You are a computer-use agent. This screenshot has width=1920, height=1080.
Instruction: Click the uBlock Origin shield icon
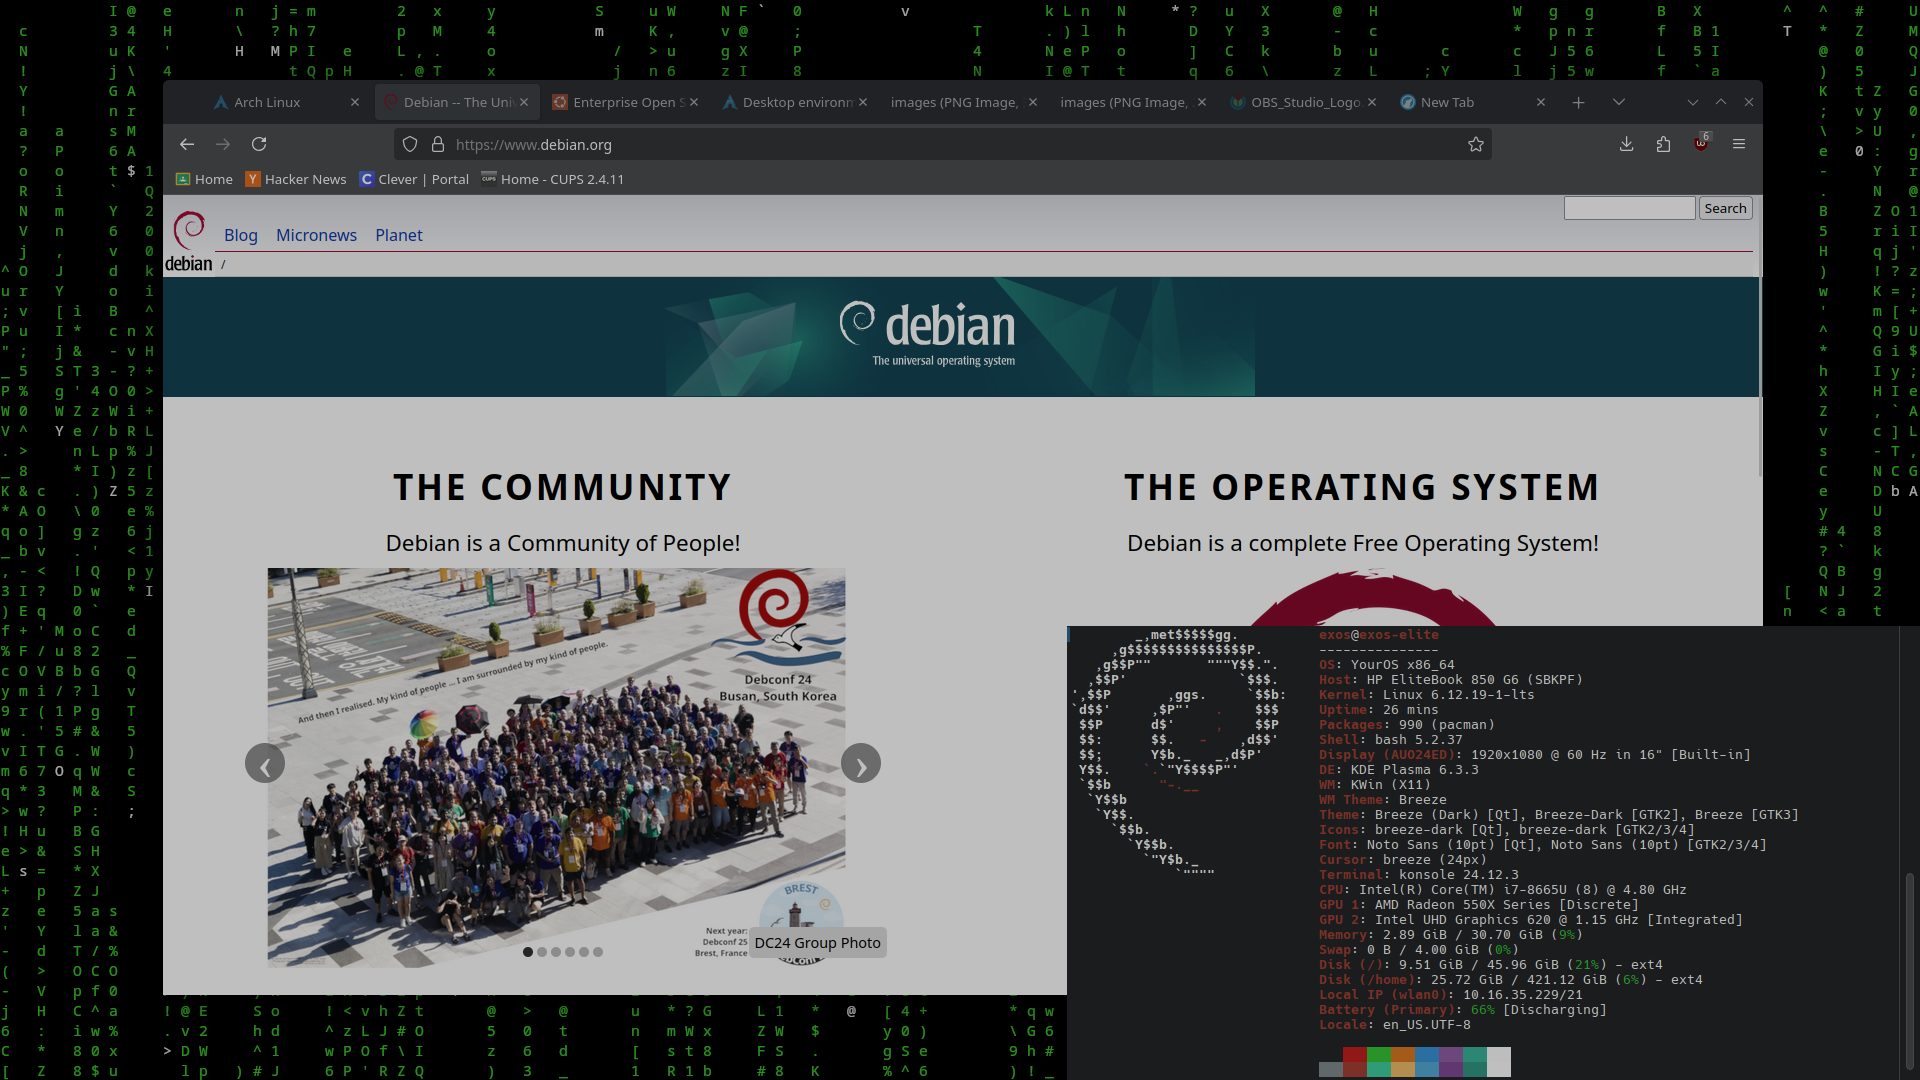[1701, 144]
